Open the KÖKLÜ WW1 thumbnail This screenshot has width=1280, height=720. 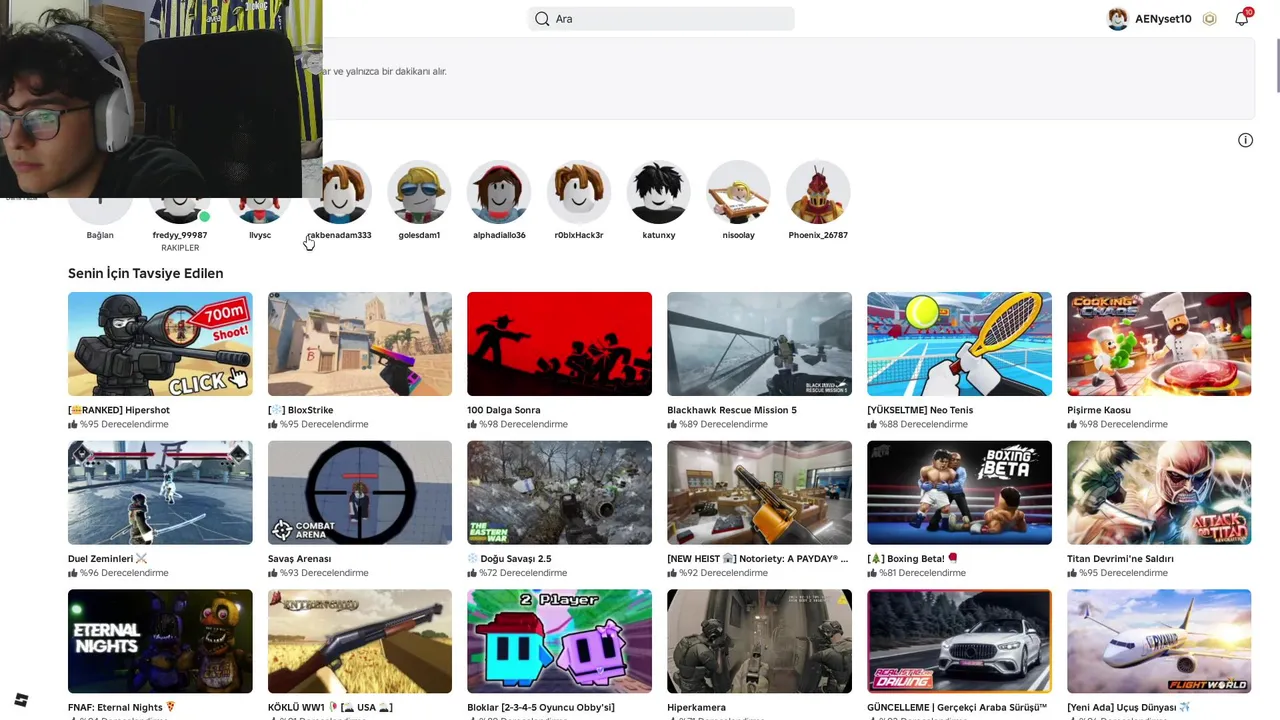click(360, 641)
